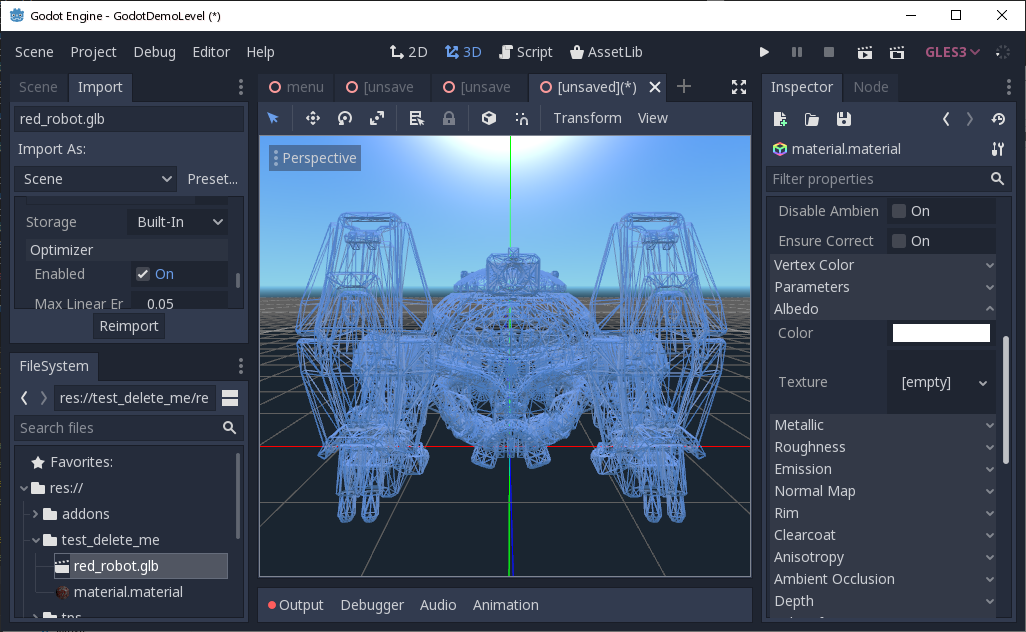The height and width of the screenshot is (632, 1026).
Task: Expand the Metallic section
Action: click(883, 425)
